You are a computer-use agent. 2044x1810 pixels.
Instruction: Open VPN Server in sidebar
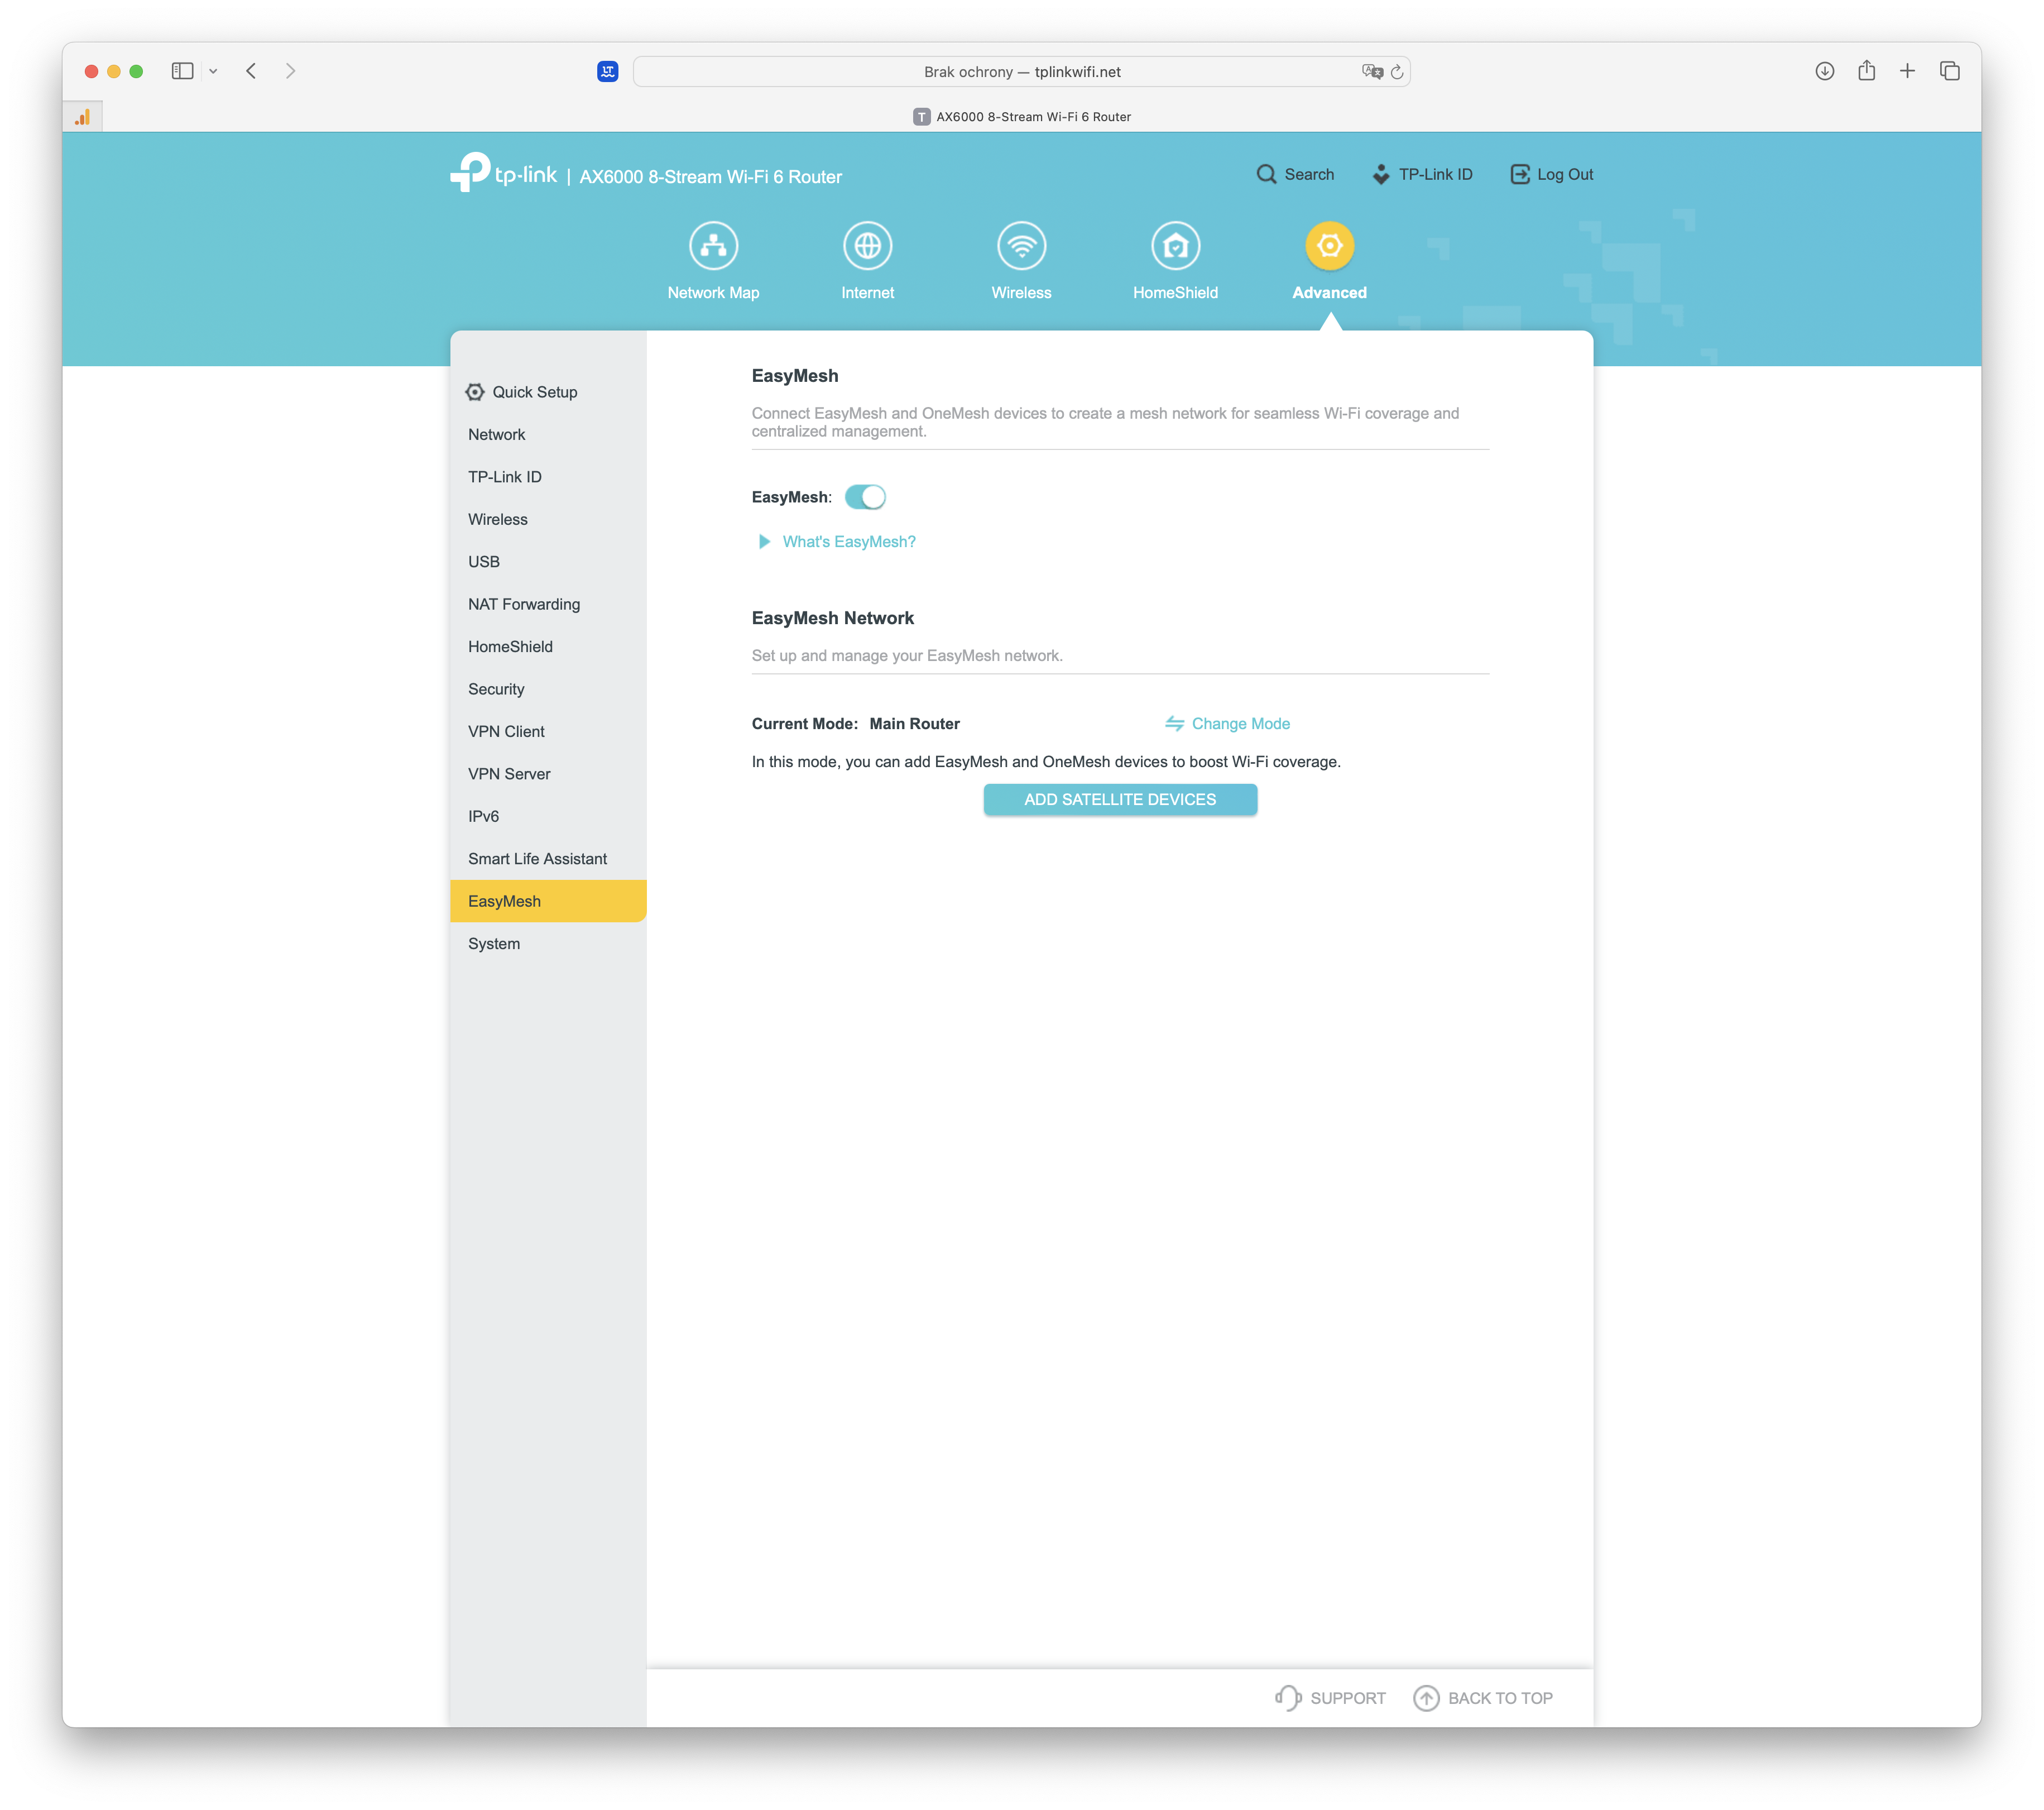click(x=548, y=774)
